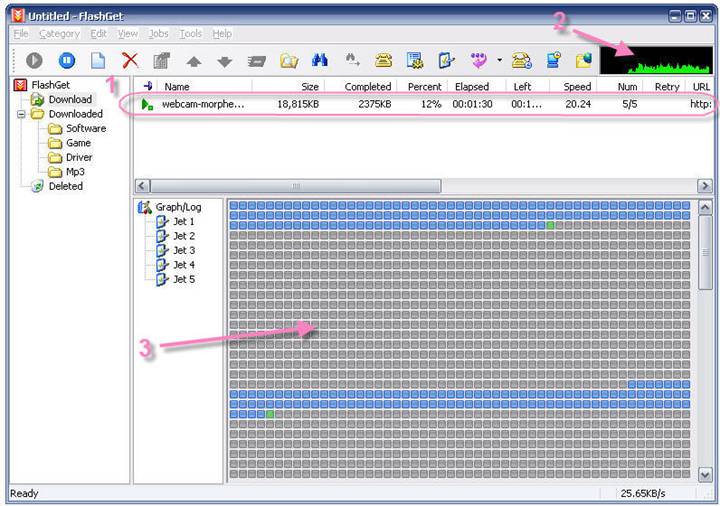Viewport: 720px width, 506px height.
Task: Click the download speed graph display
Action: (x=656, y=60)
